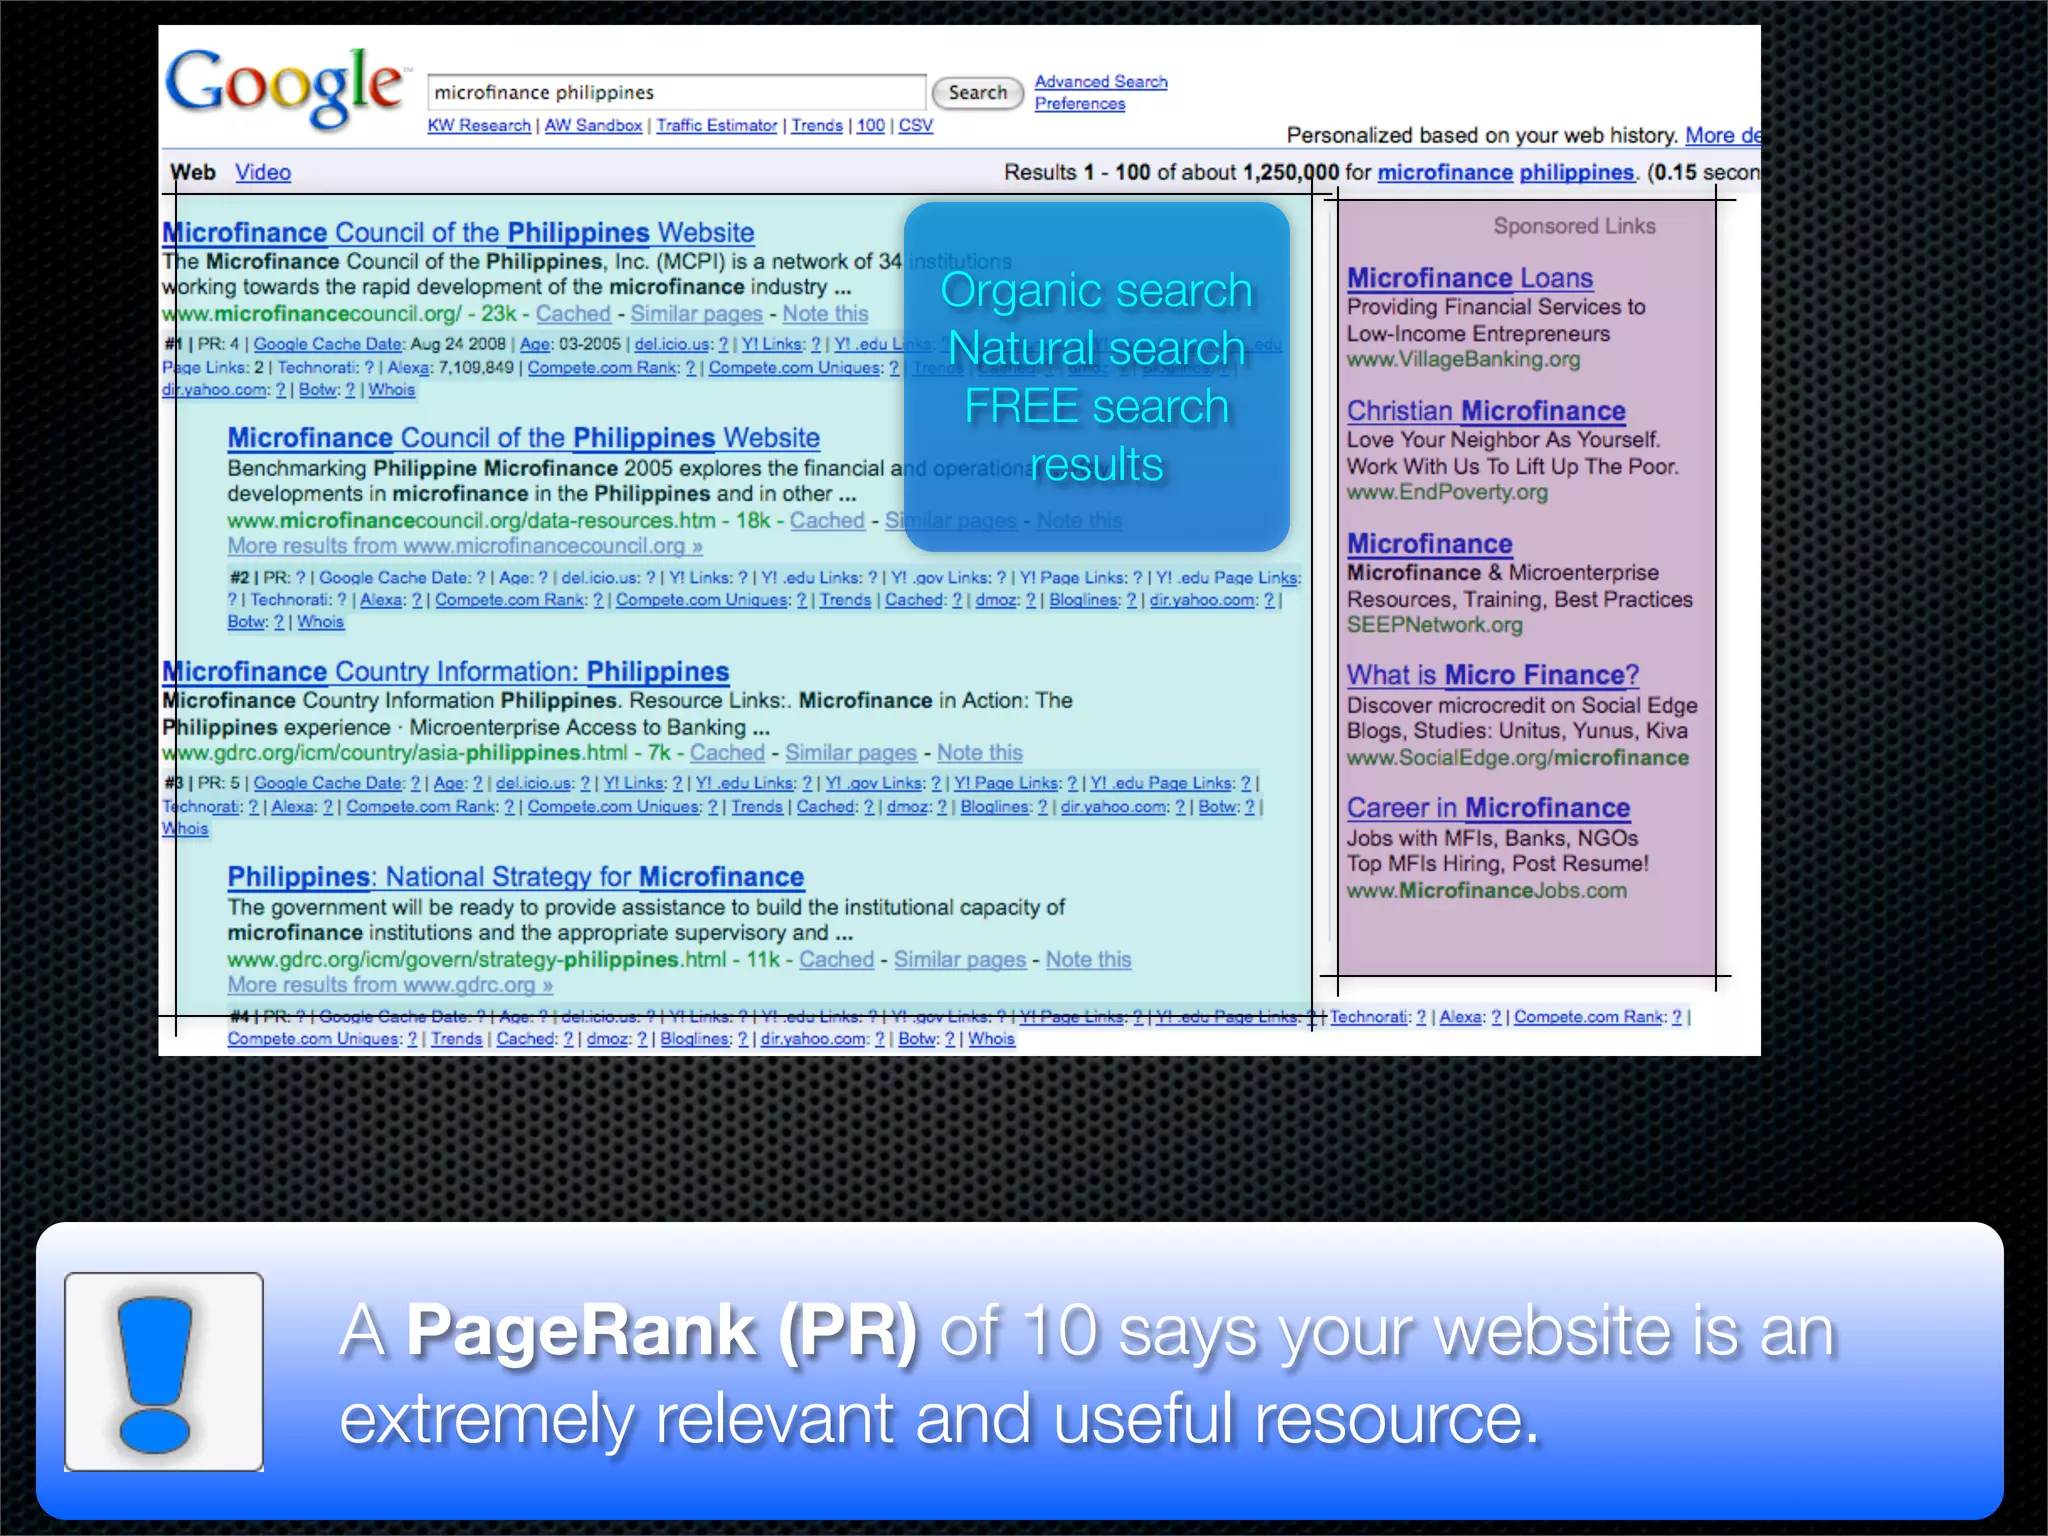Open Christian Microfinance sponsored link
The image size is (2048, 1536).
pyautogui.click(x=1486, y=411)
